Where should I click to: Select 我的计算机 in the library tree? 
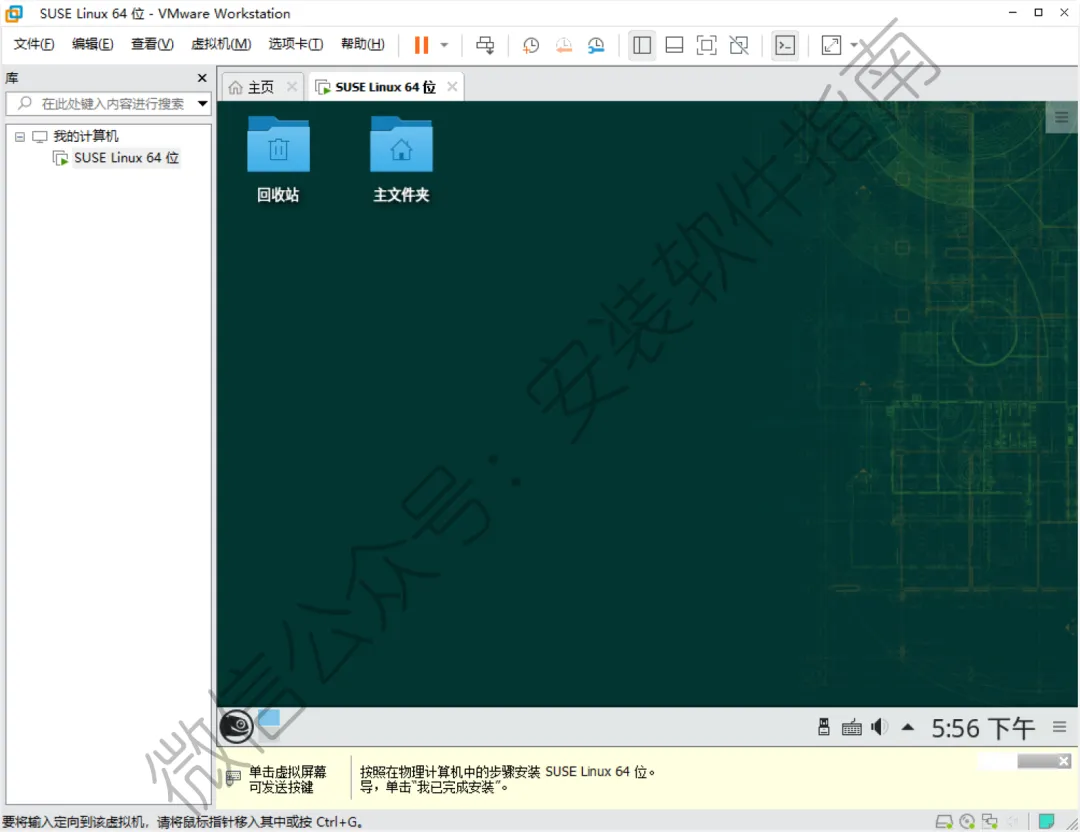(85, 136)
